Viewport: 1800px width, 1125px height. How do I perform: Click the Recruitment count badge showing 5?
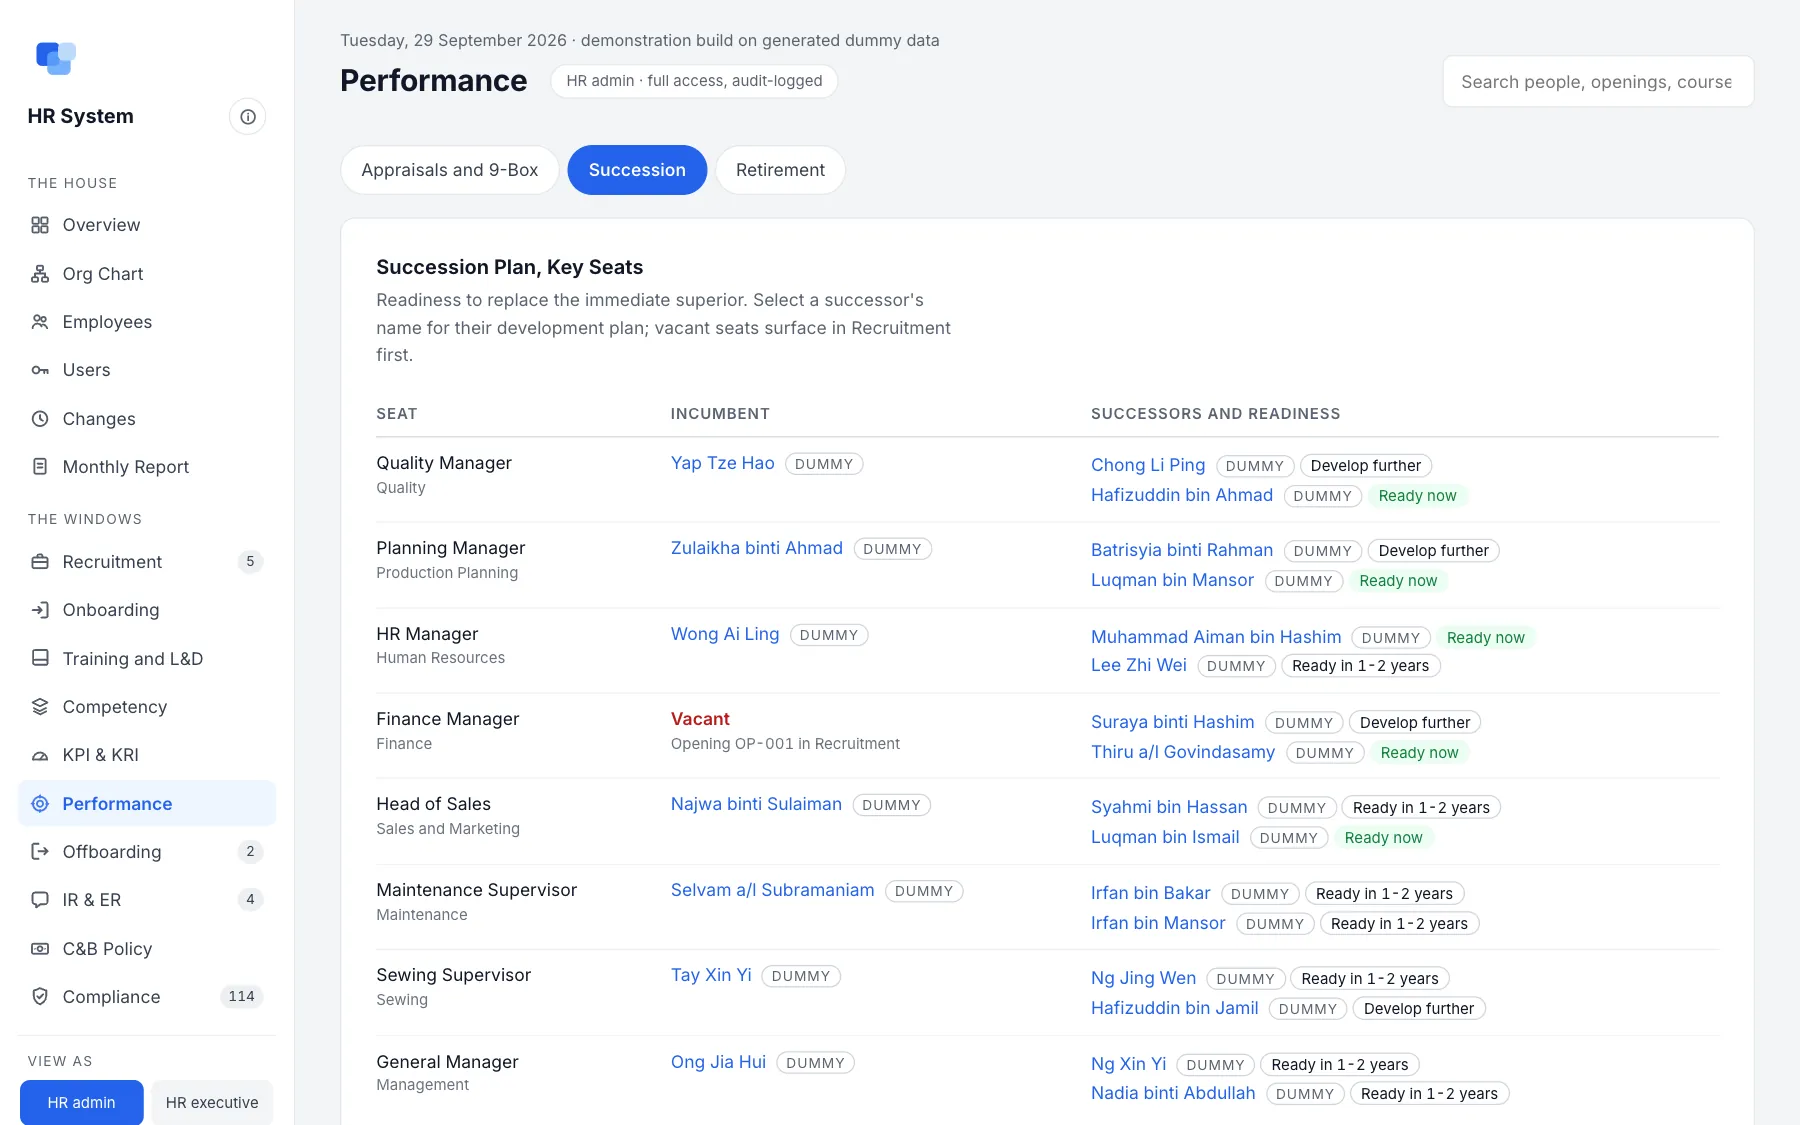[250, 562]
